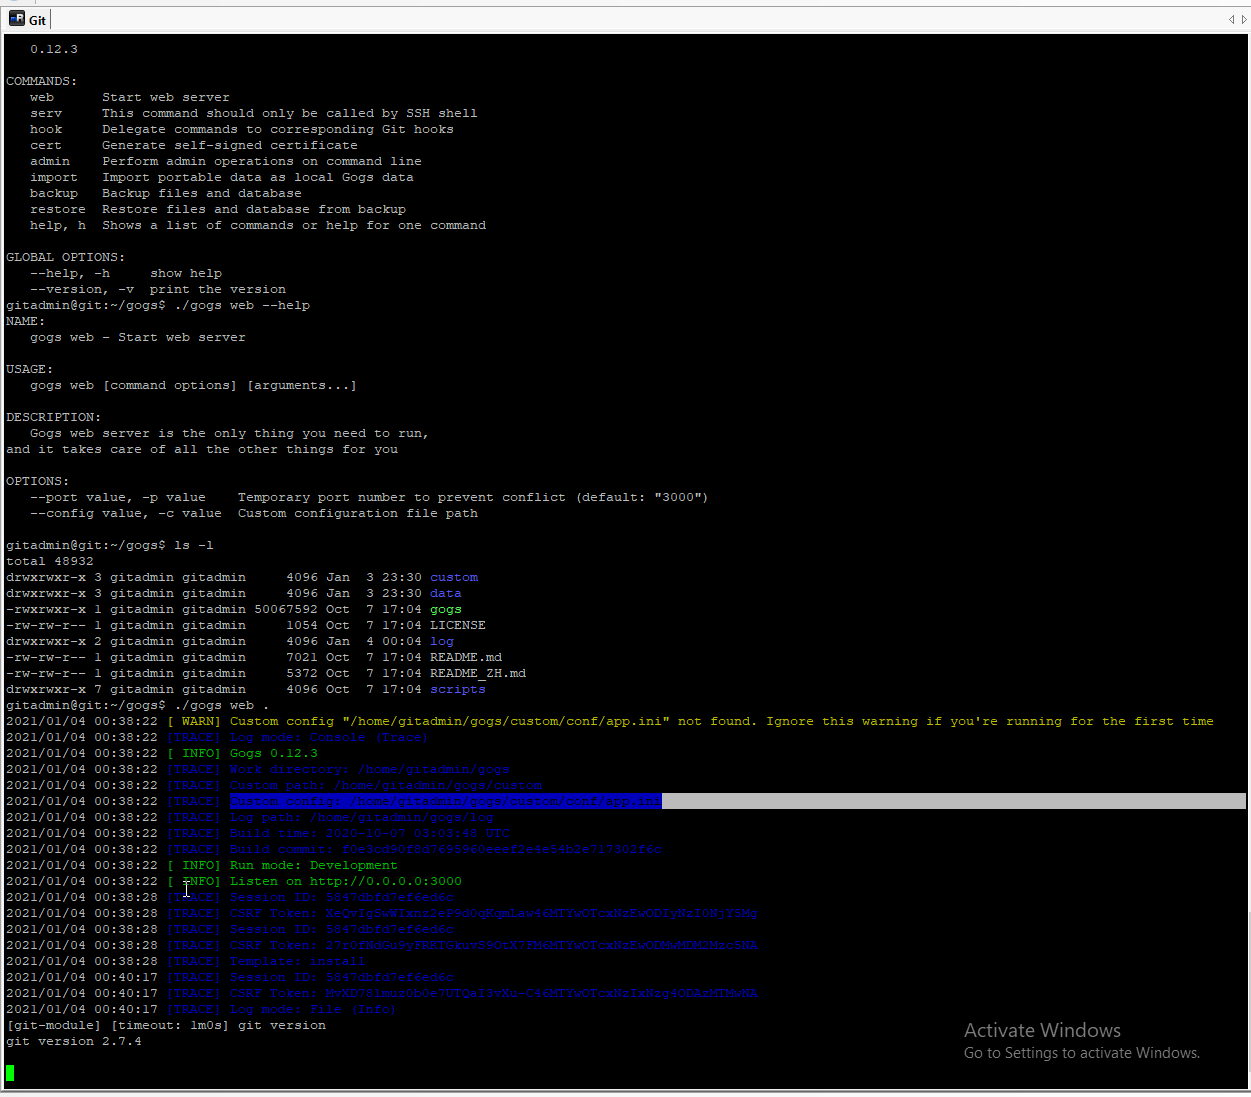Click 'git version 2.7.4' output line
1251x1097 pixels.
74,1041
